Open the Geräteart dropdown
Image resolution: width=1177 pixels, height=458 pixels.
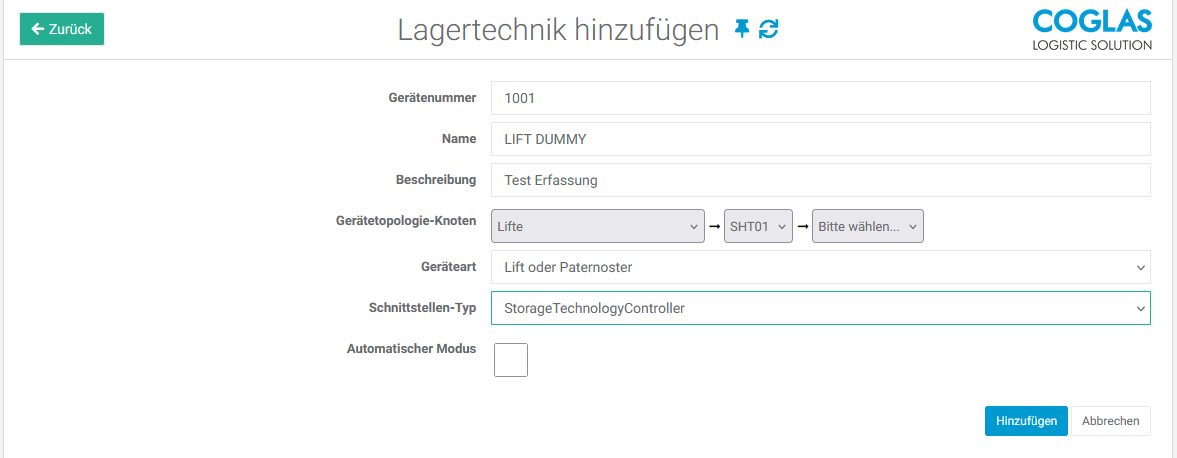820,267
